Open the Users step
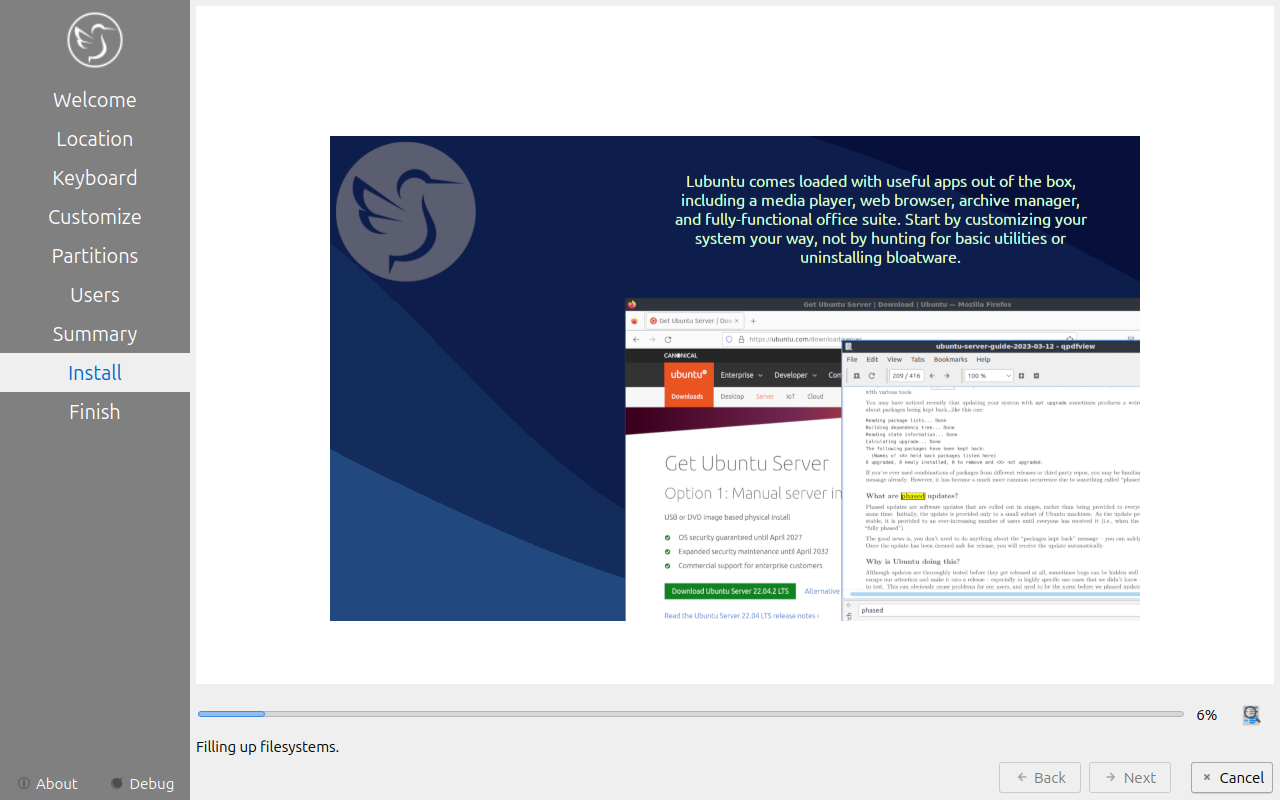This screenshot has height=800, width=1280. (95, 295)
